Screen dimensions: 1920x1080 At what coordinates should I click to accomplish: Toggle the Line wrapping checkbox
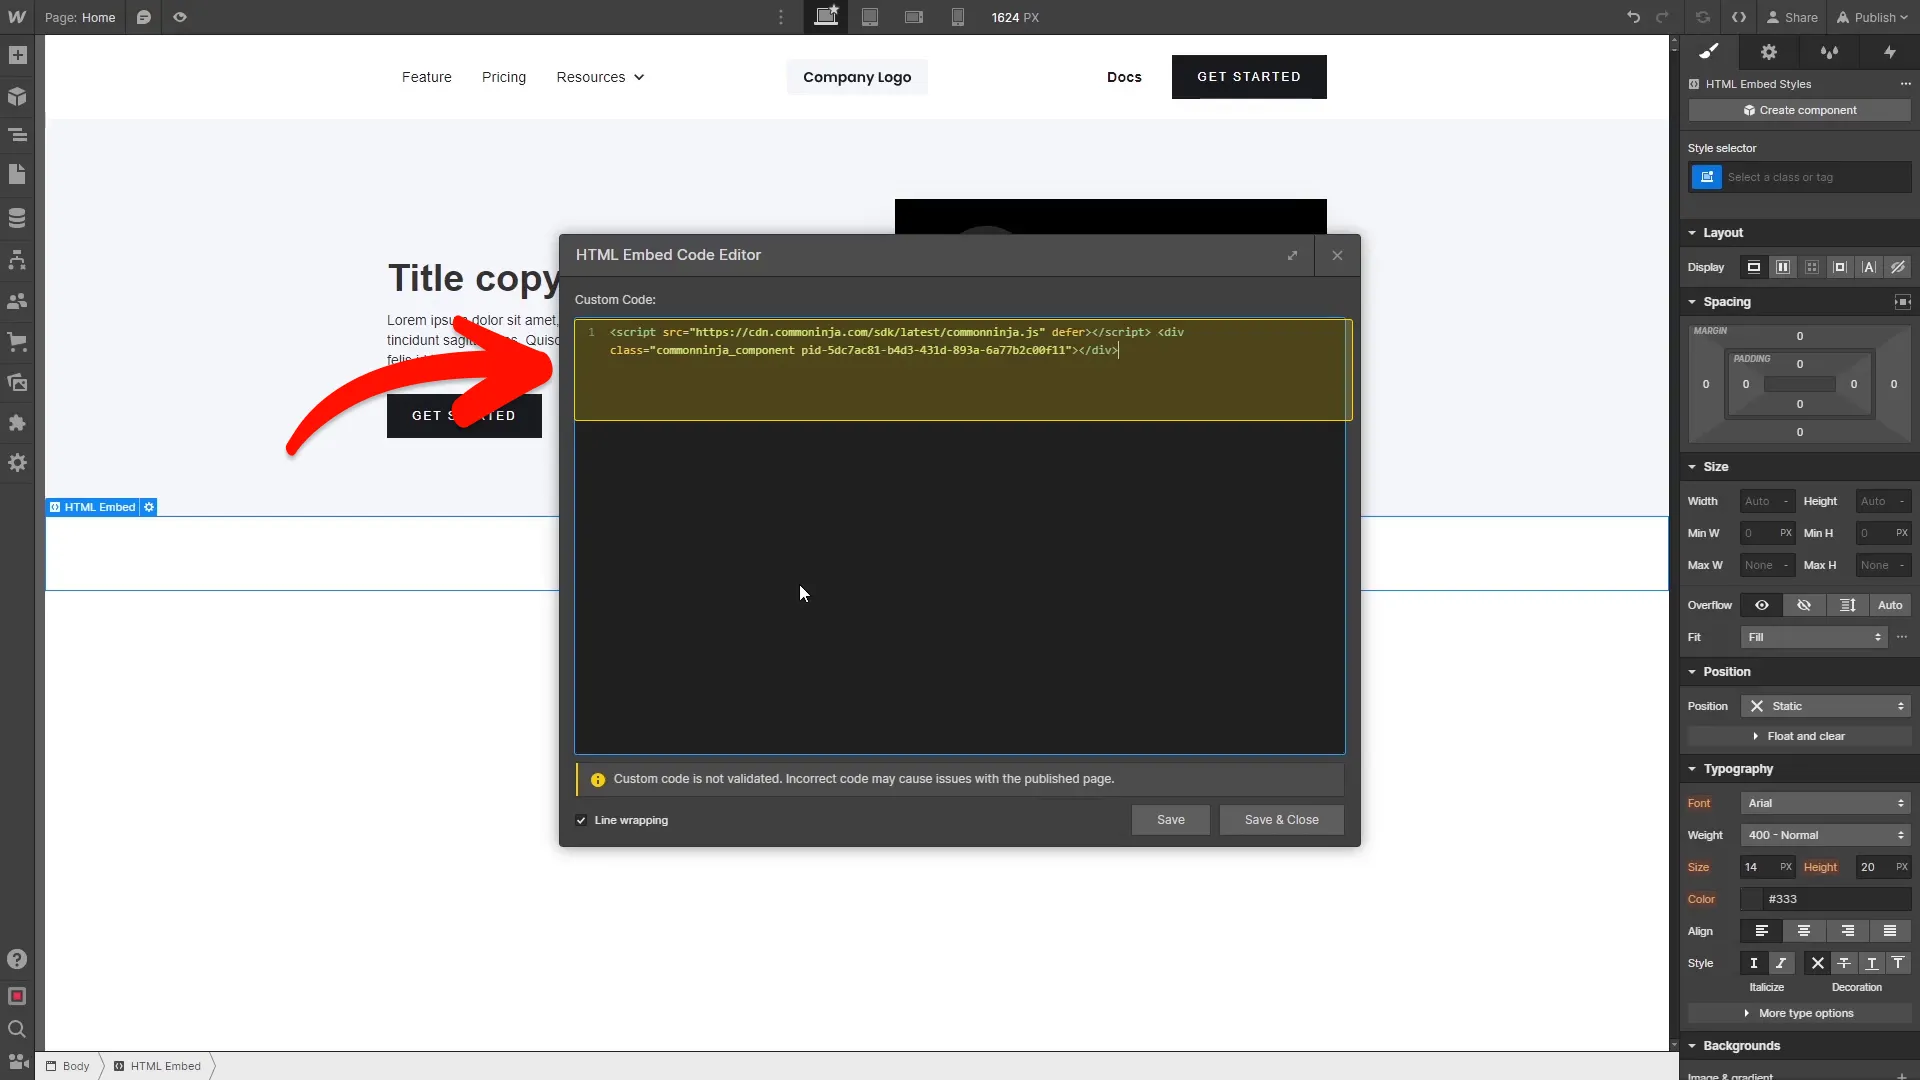581,820
